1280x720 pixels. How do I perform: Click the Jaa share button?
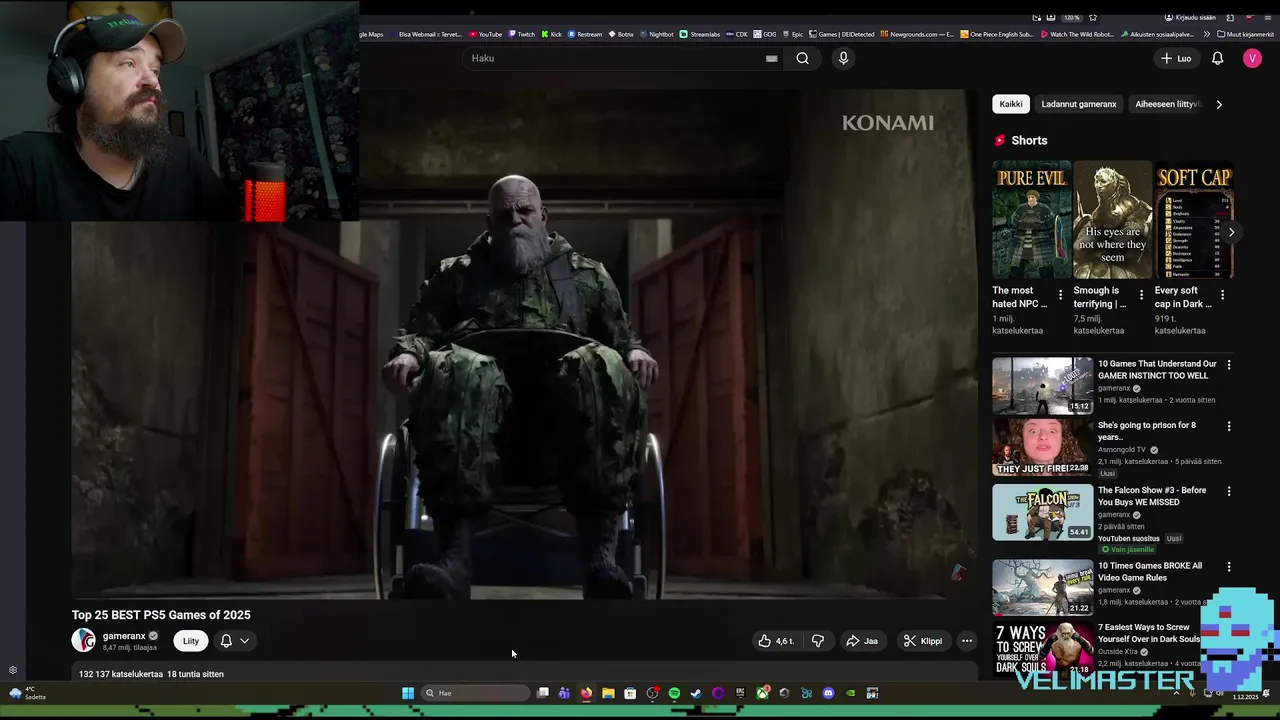point(862,641)
